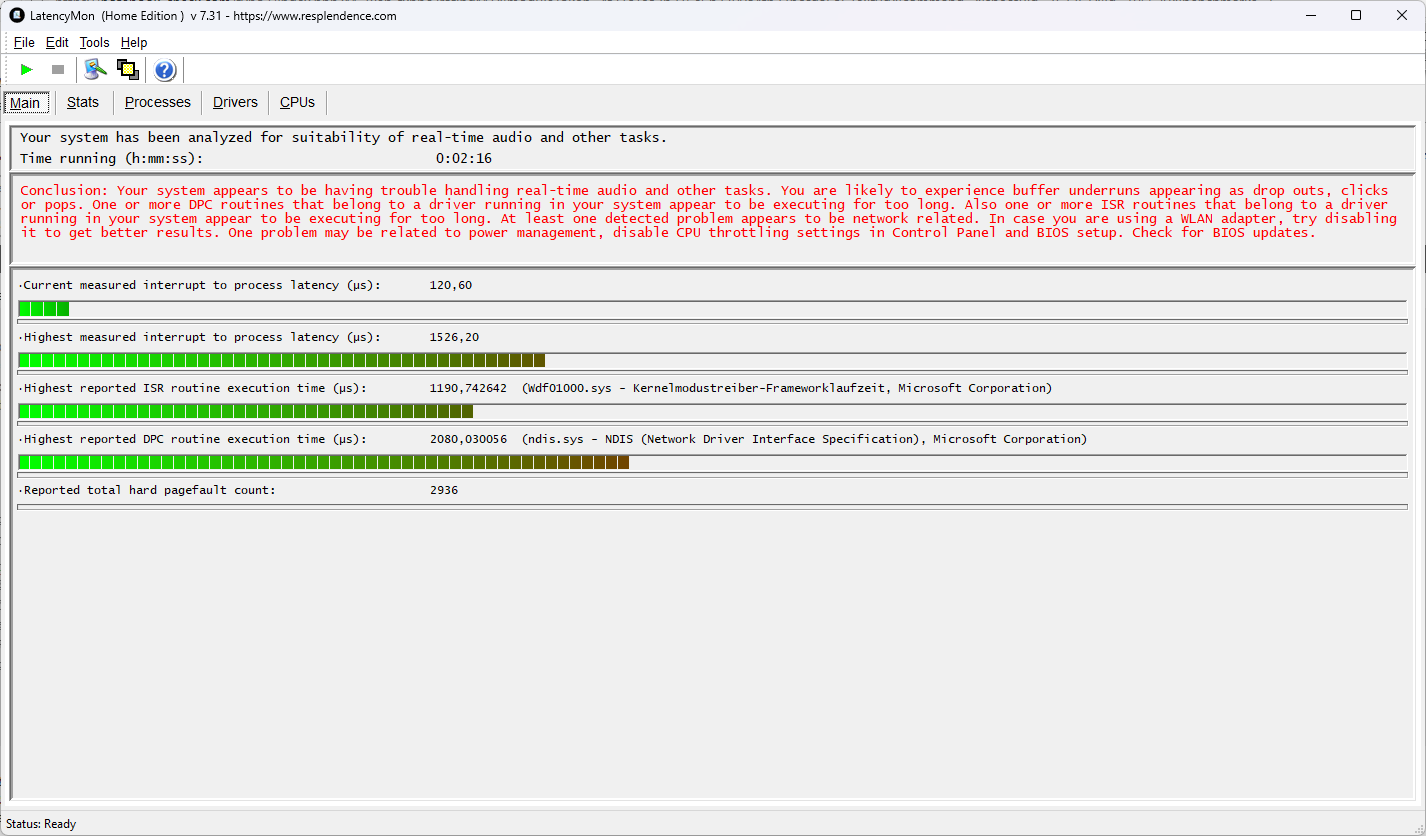Click 'Reported total hard pagefault count' label
The image size is (1426, 836).
coord(148,490)
